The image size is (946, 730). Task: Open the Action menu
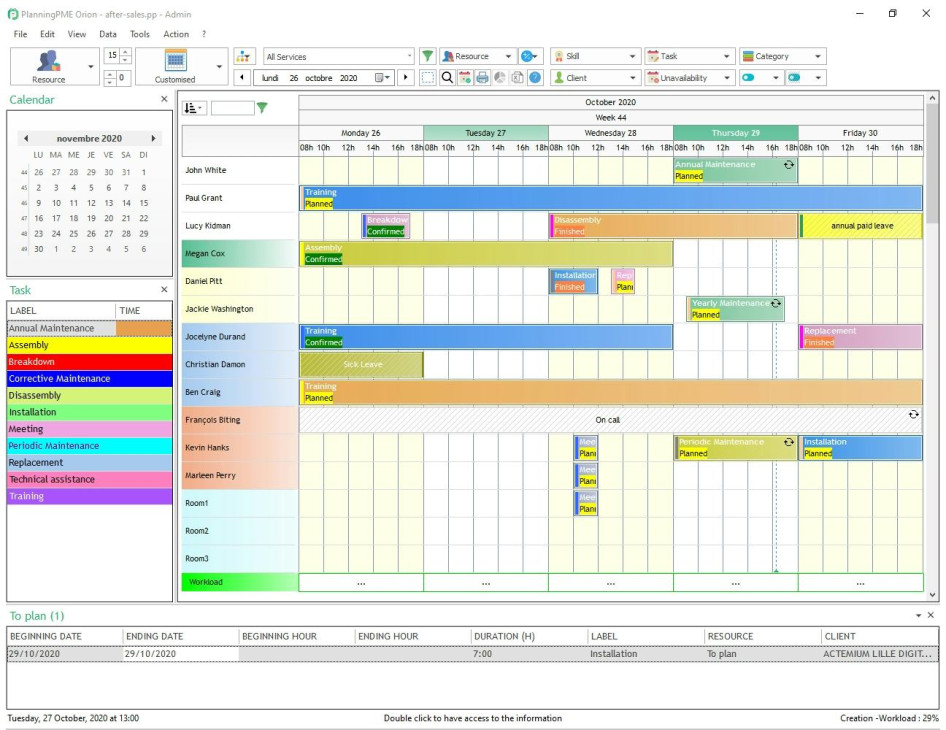point(176,33)
